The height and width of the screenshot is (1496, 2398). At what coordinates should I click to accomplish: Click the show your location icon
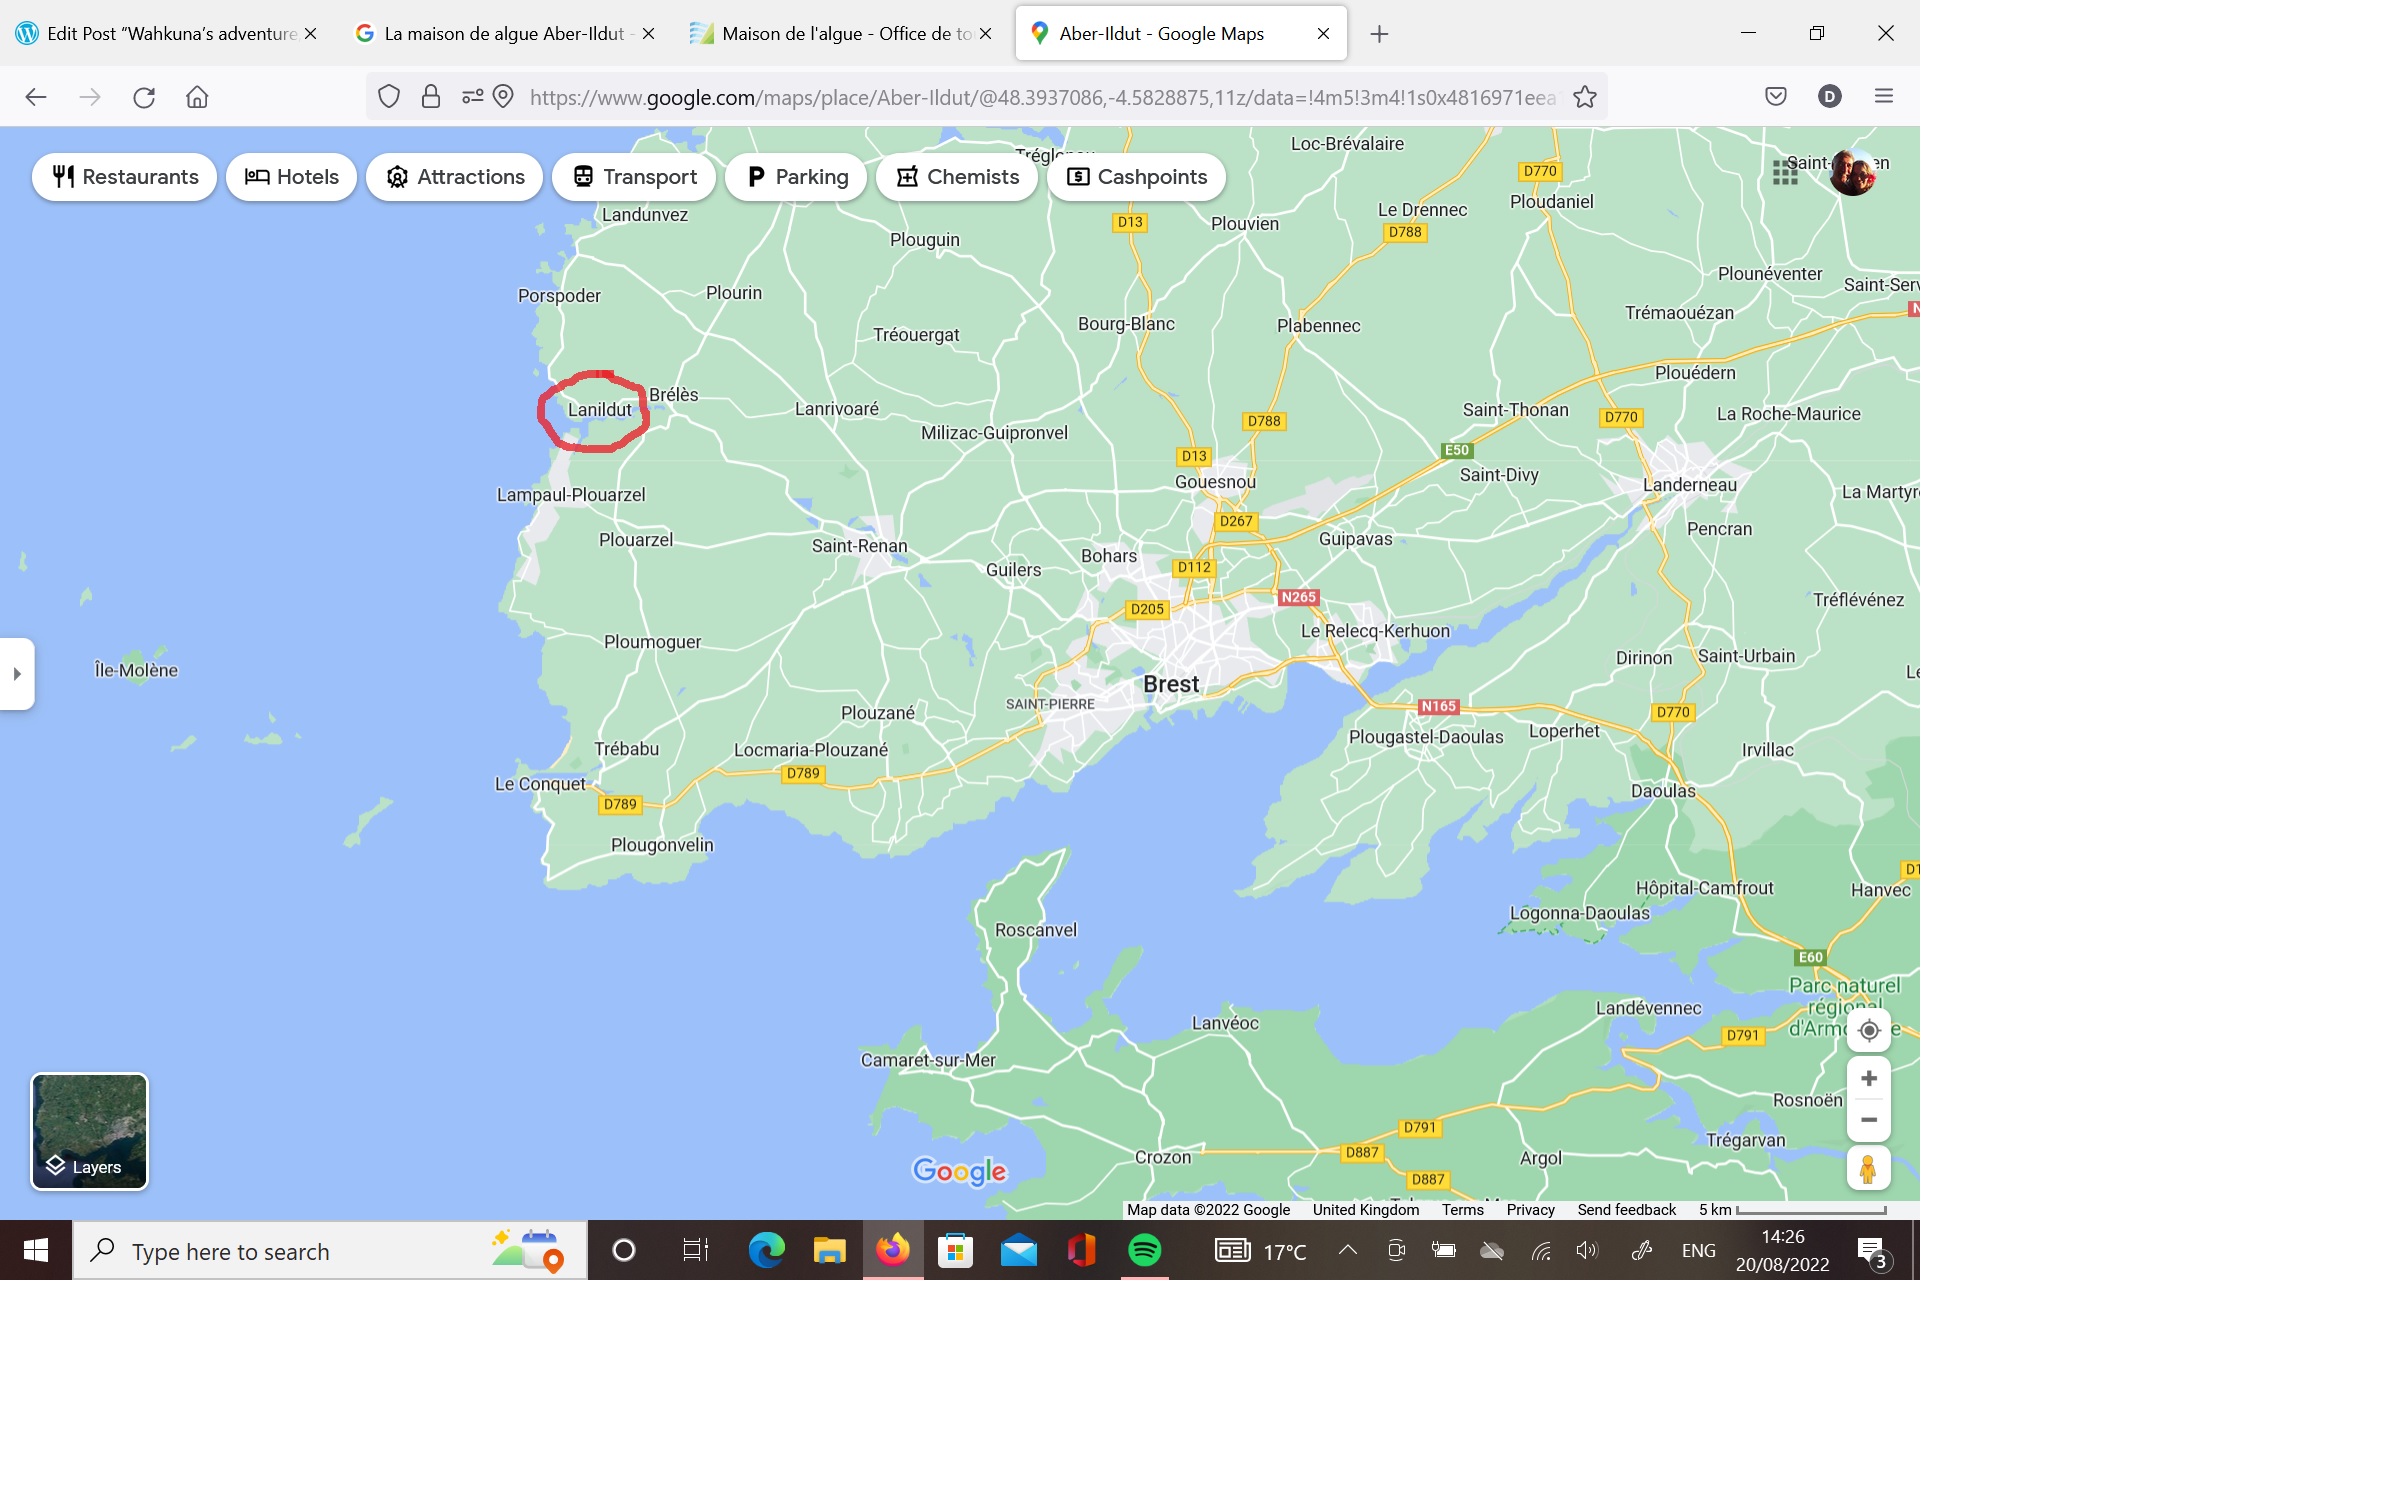[1868, 1030]
